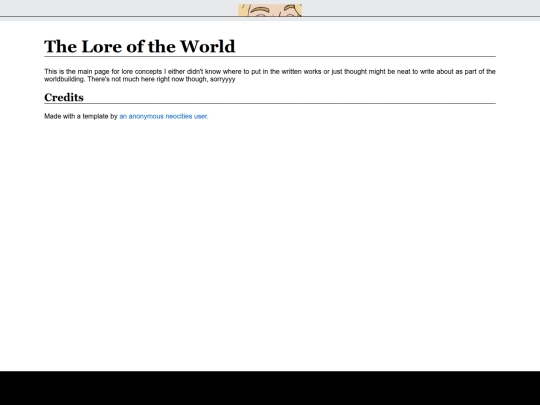This screenshot has width=540, height=405.
Task: Click the word "worldbuilding" in the paragraph
Action: (64, 79)
